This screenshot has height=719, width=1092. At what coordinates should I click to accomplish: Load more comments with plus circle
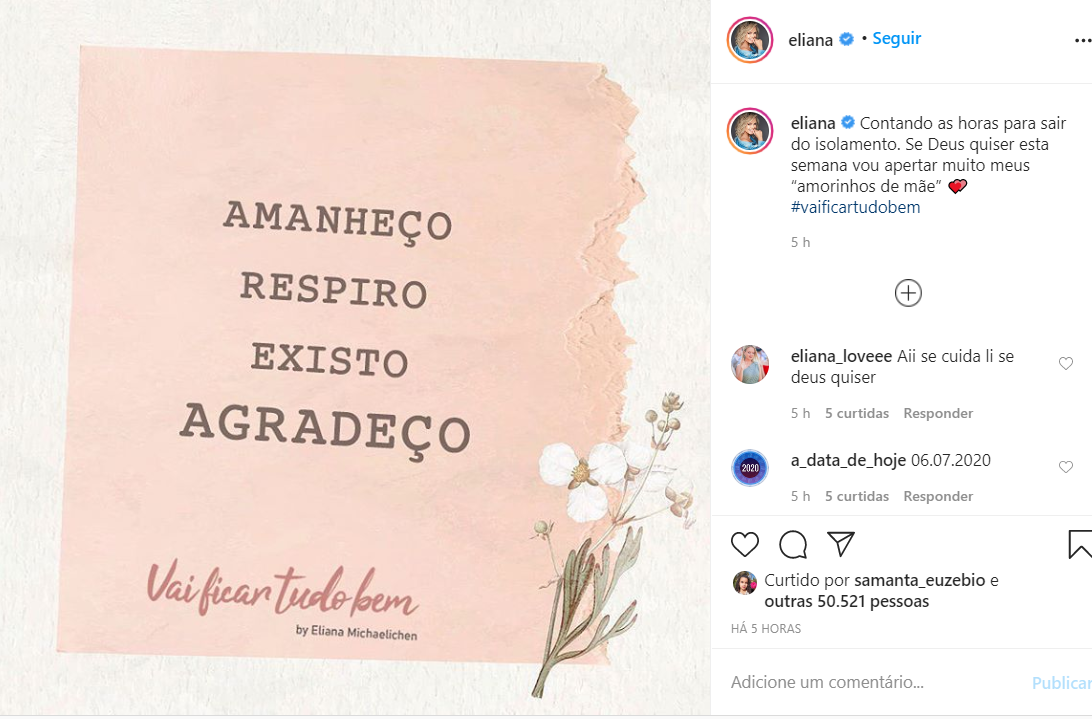908,293
